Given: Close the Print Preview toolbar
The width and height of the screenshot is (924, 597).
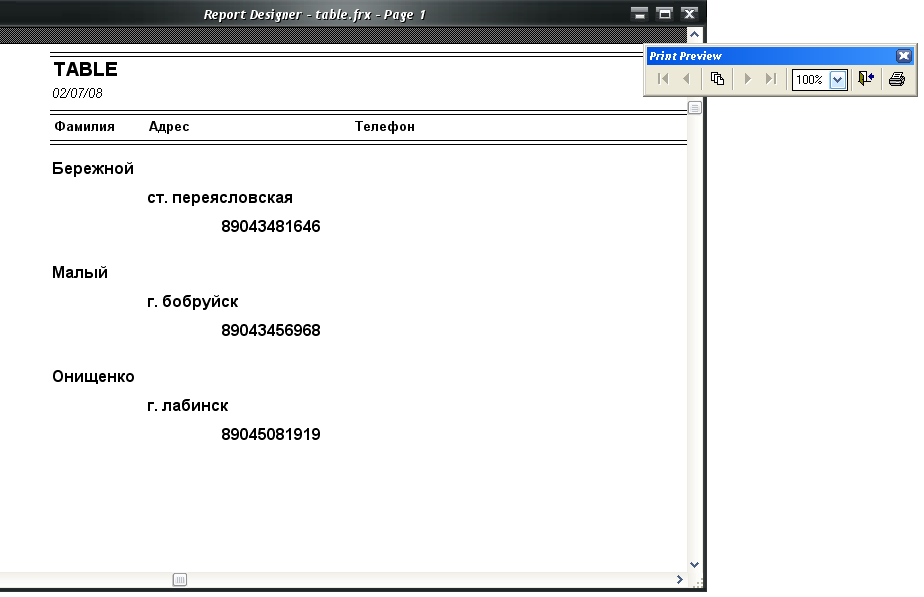Looking at the screenshot, I should click(904, 56).
